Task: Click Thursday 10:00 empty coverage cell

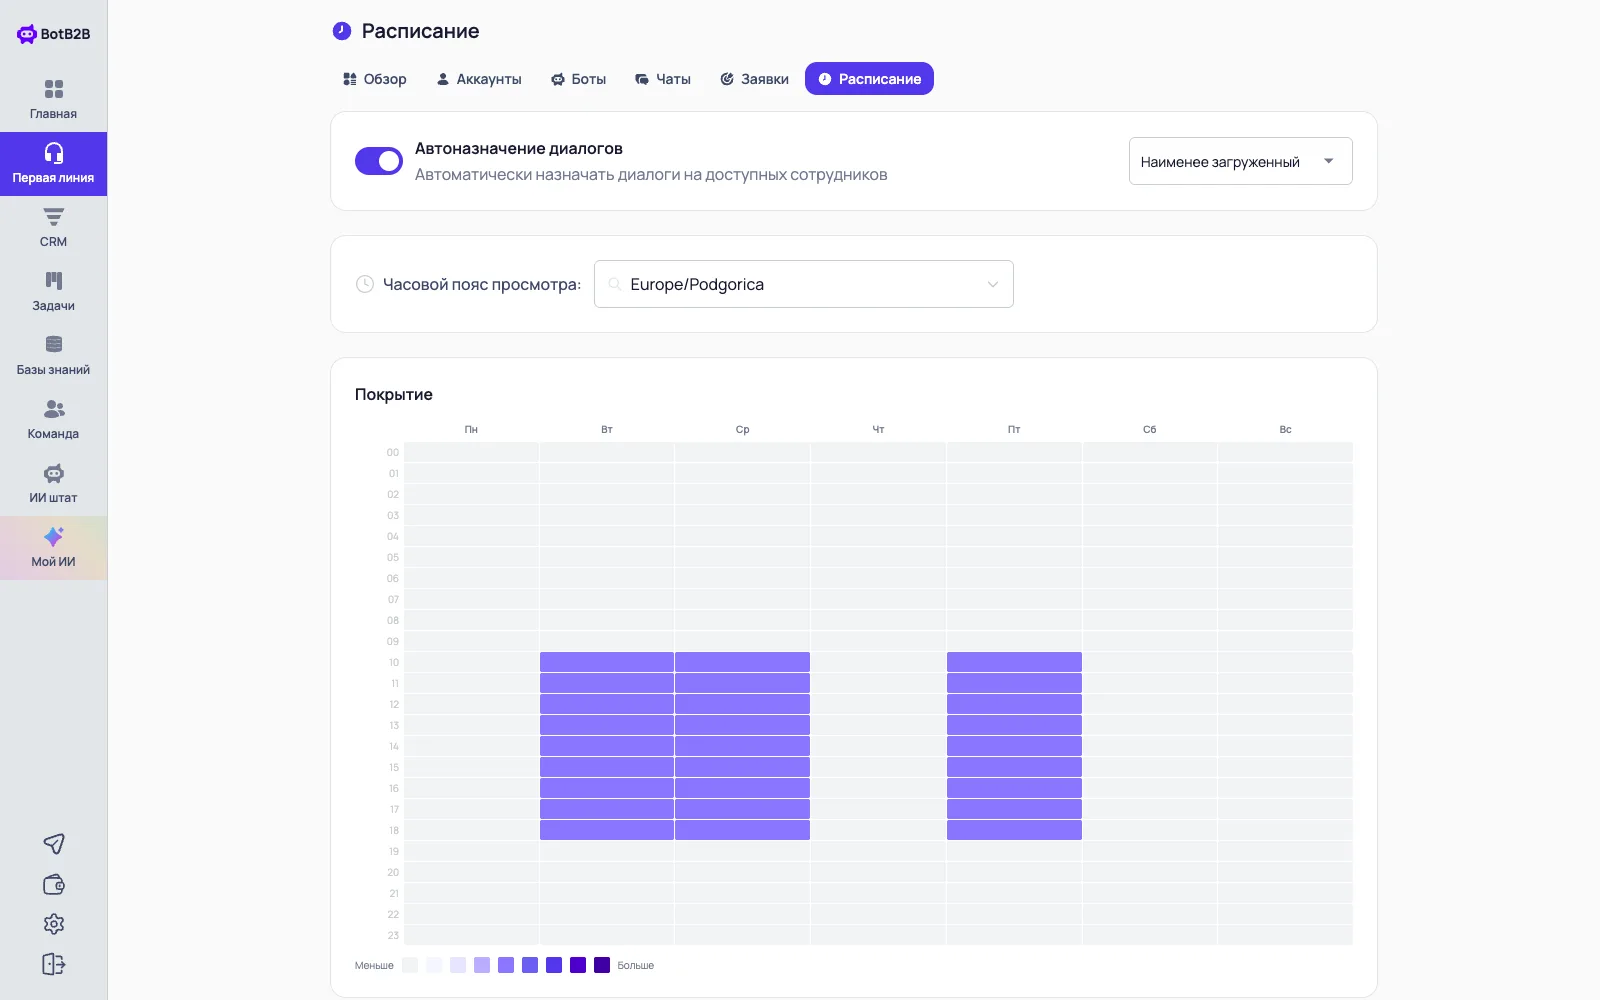Action: (878, 662)
